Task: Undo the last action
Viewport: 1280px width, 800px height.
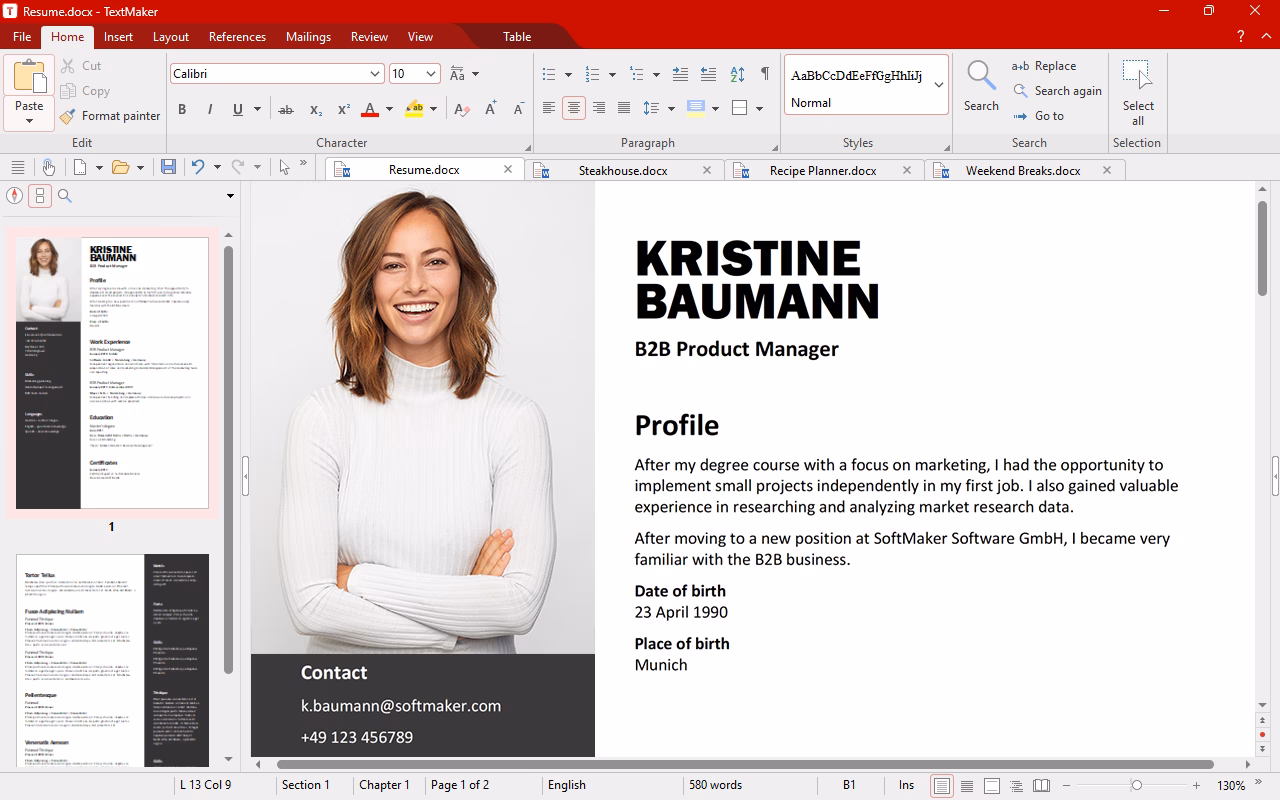Action: [200, 167]
